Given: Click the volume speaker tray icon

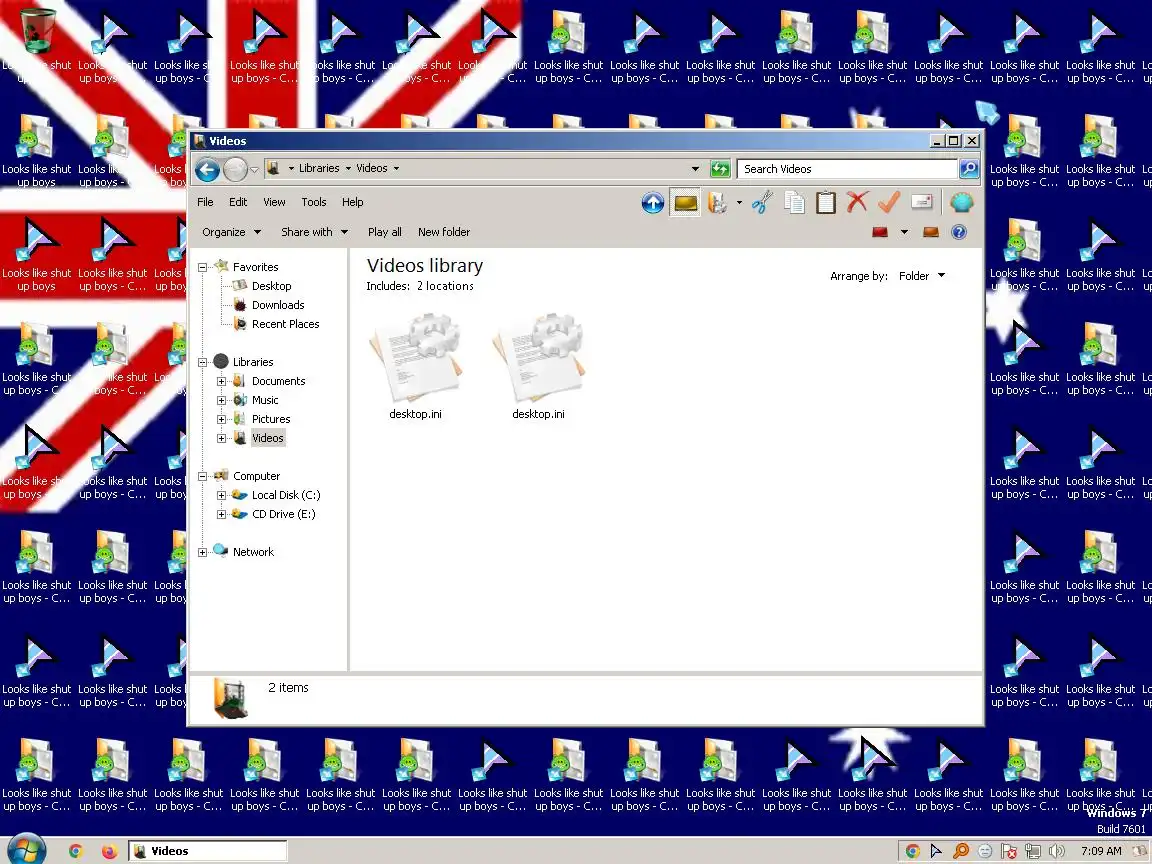Looking at the screenshot, I should (1056, 851).
